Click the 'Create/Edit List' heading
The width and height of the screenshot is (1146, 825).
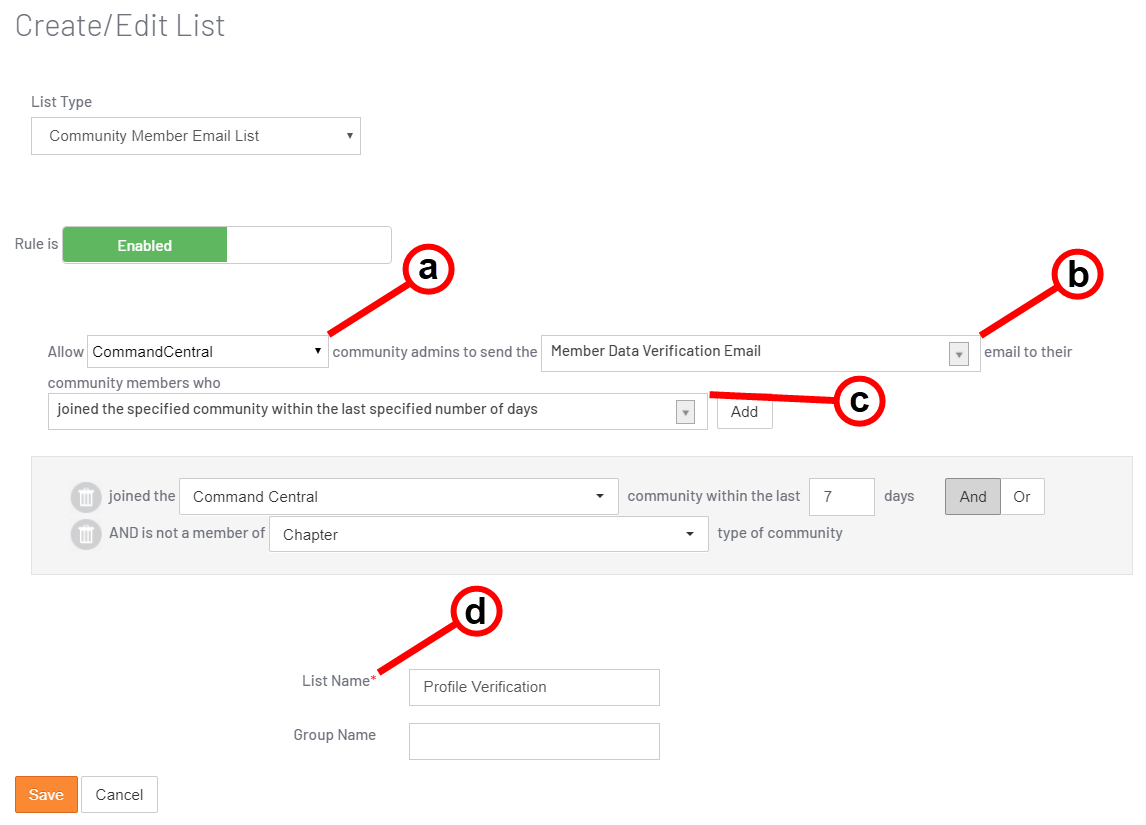[120, 26]
